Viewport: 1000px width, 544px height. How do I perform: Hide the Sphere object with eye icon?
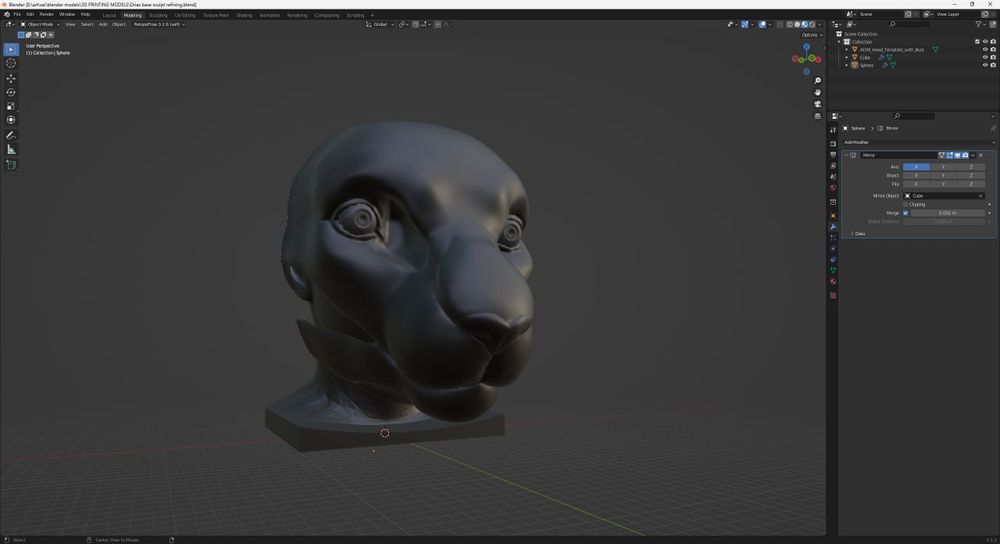tap(985, 65)
